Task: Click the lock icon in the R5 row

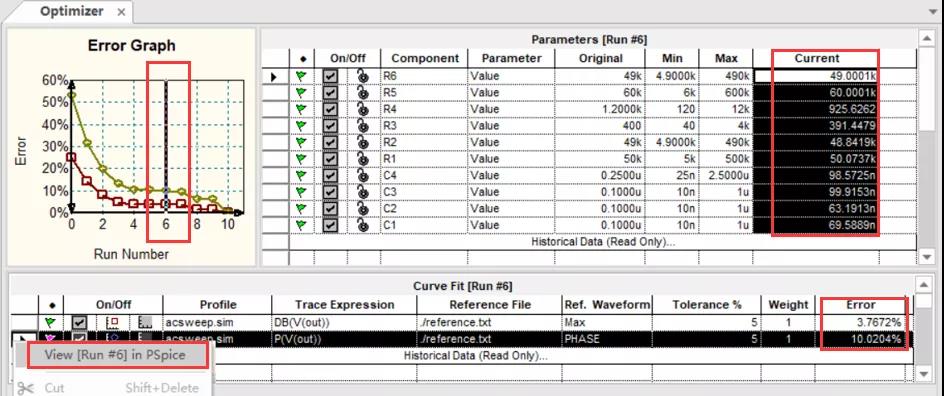Action: pos(361,93)
